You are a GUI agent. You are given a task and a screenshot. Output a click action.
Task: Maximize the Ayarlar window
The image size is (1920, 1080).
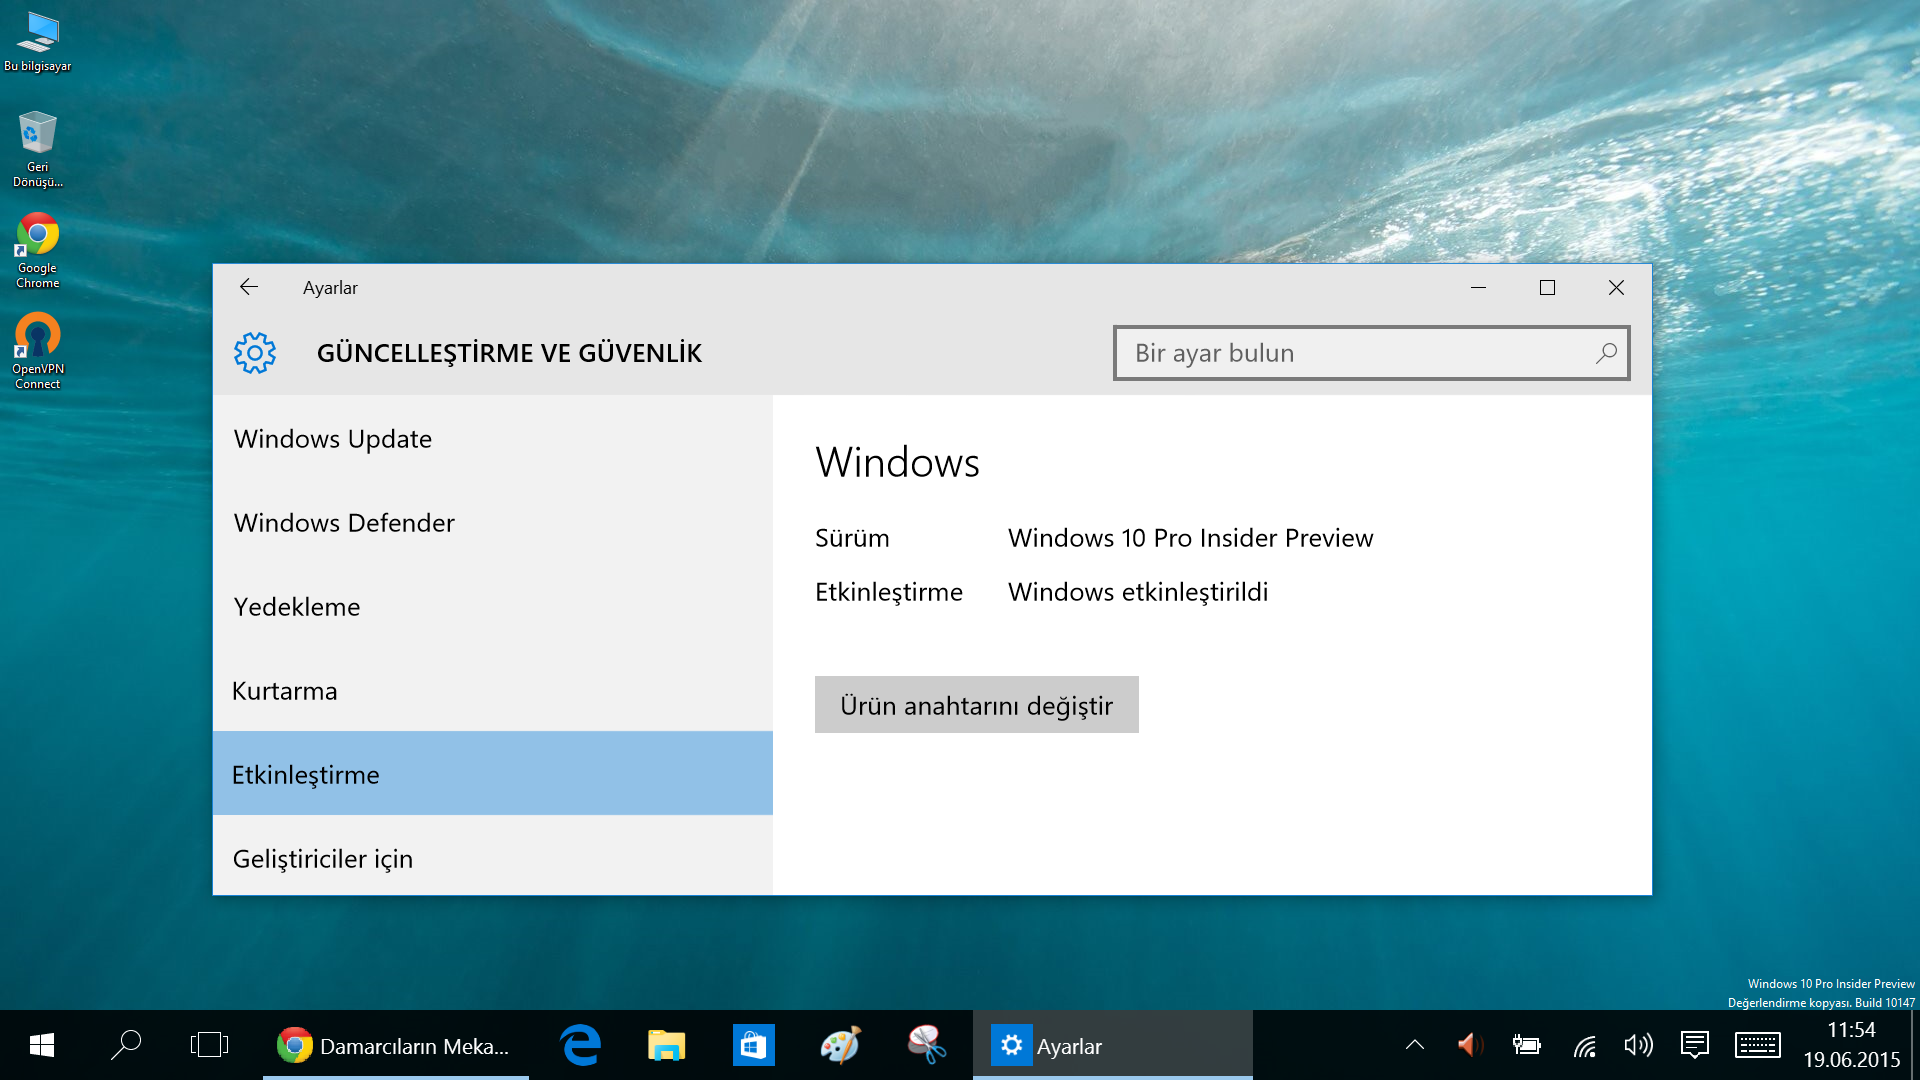(1547, 287)
